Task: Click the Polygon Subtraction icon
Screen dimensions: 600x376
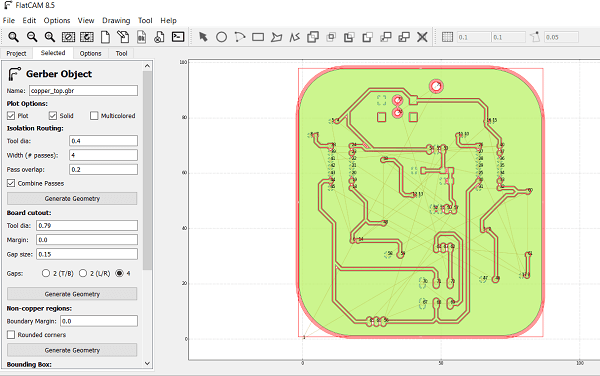Action: [349, 37]
